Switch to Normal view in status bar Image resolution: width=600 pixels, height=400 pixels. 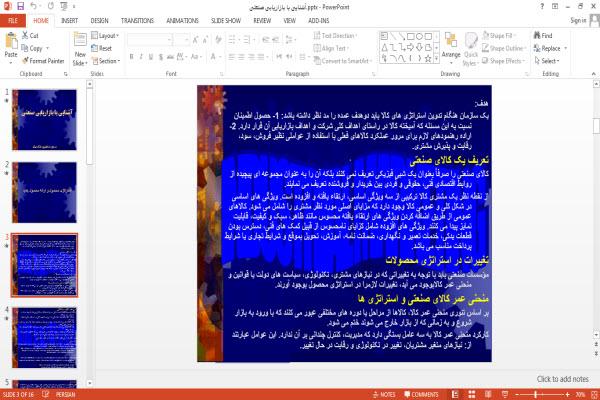click(x=455, y=394)
